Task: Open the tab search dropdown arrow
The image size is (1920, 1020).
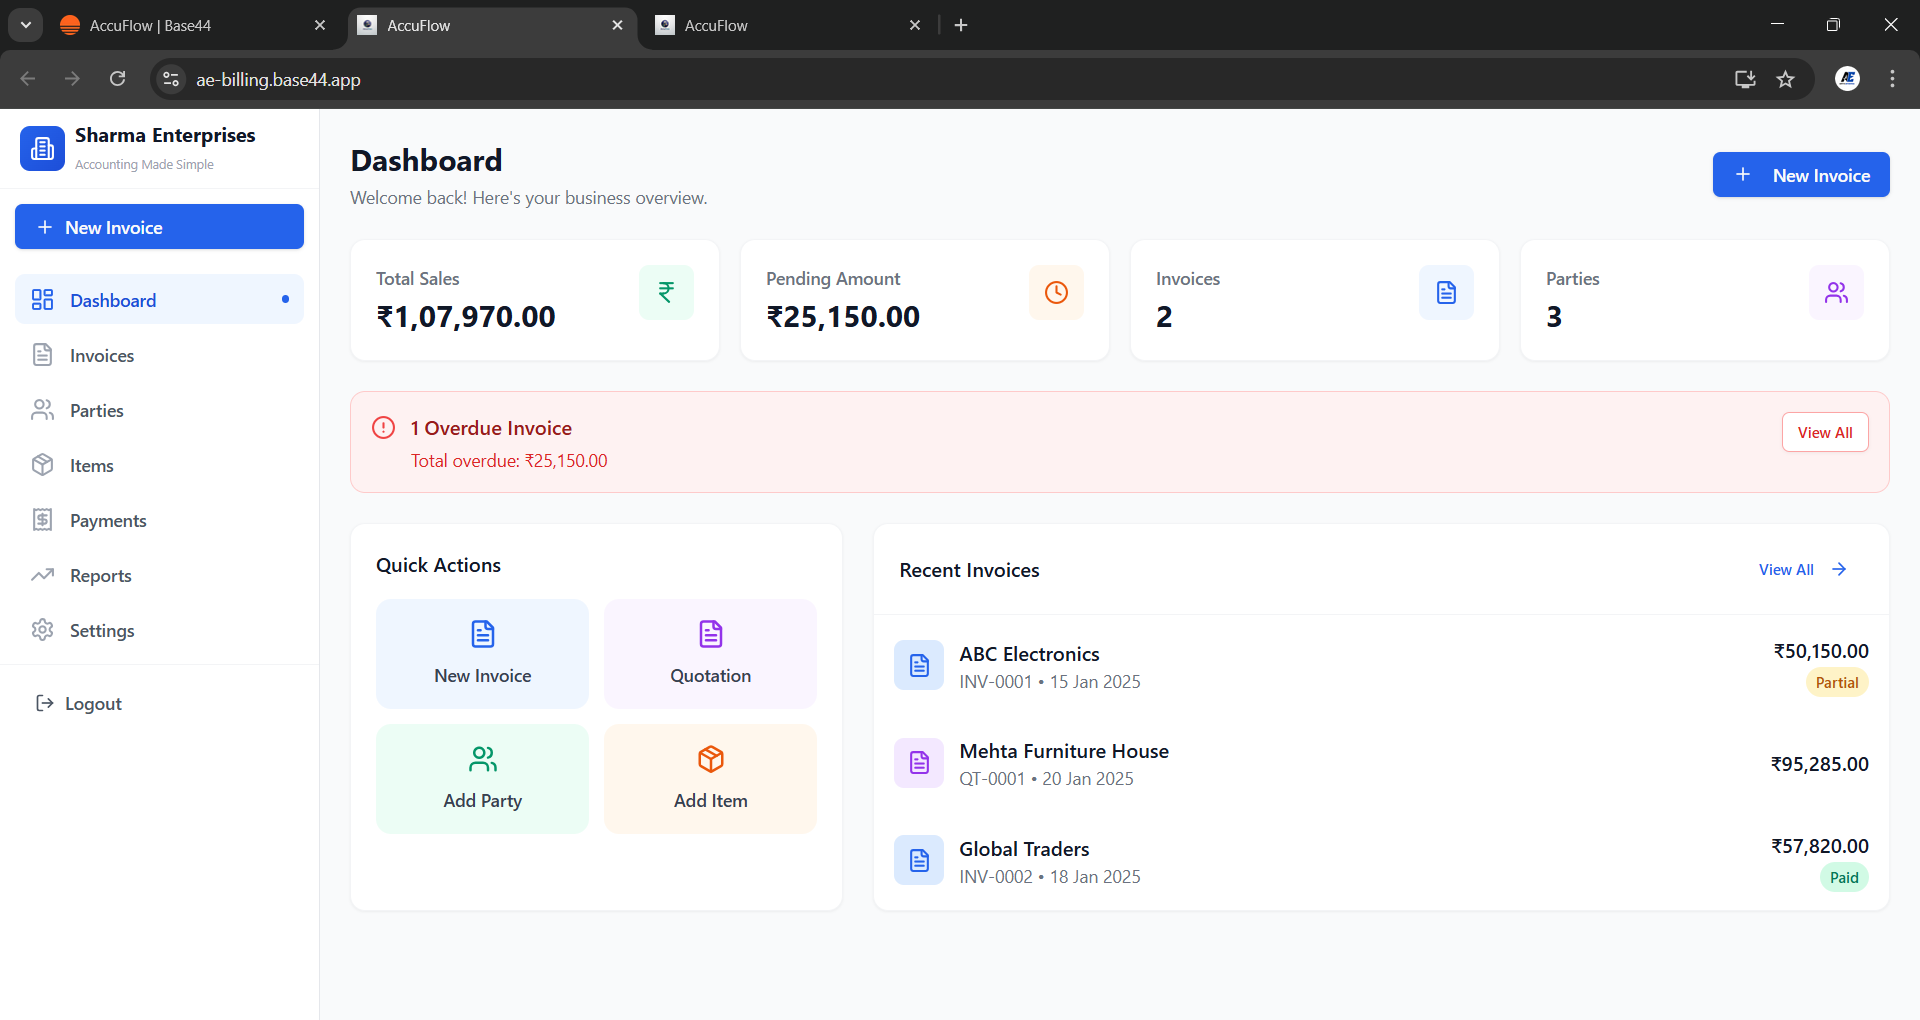Action: (25, 25)
